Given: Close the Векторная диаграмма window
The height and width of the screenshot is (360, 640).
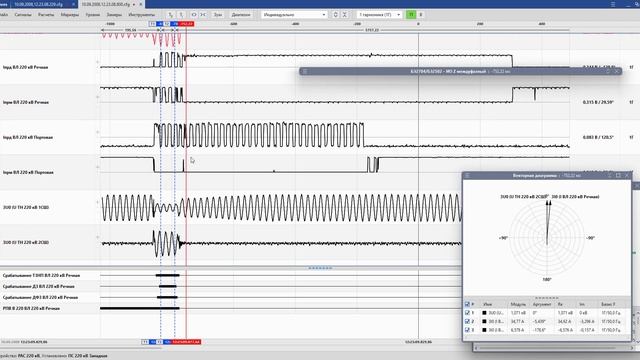Looking at the screenshot, I should point(627,176).
